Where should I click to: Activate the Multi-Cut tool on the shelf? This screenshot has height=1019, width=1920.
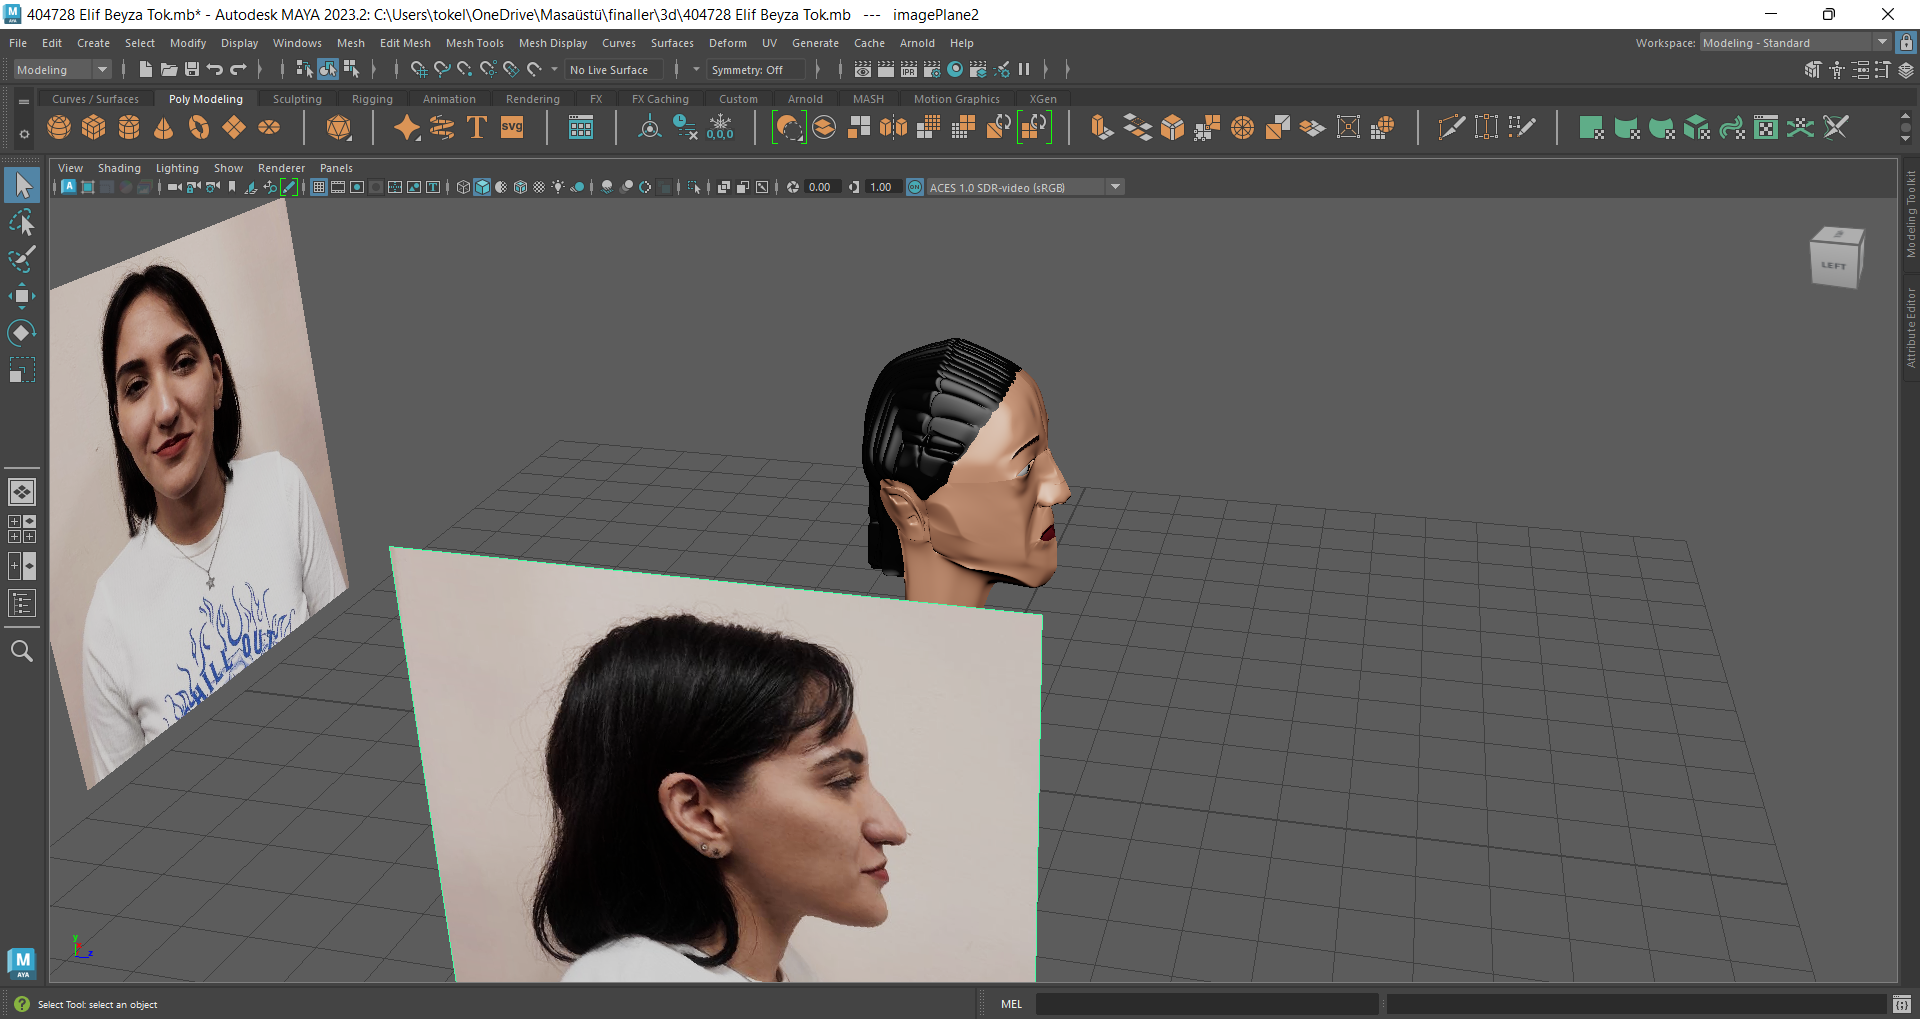[1451, 126]
